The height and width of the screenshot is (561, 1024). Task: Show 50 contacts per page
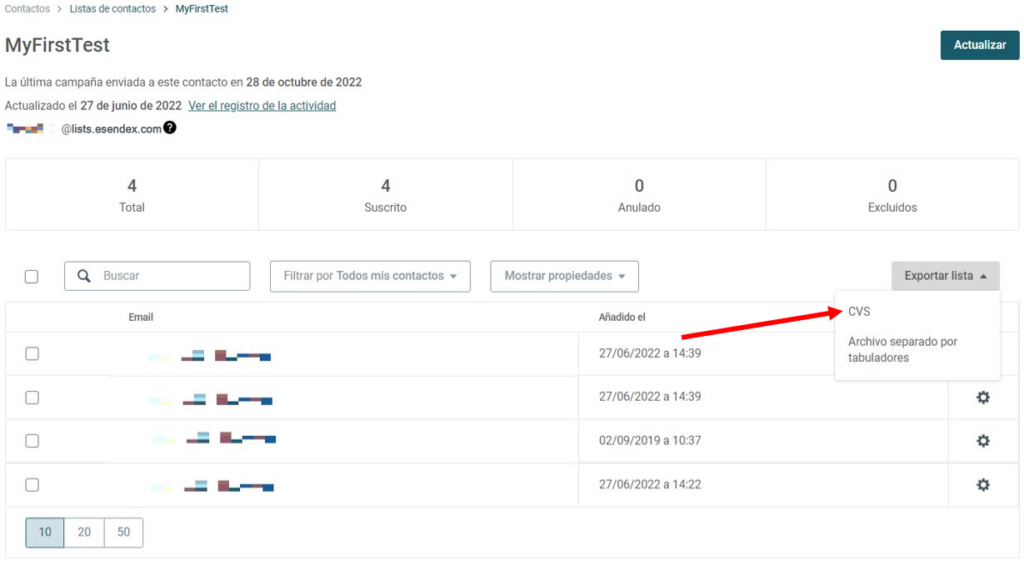123,532
